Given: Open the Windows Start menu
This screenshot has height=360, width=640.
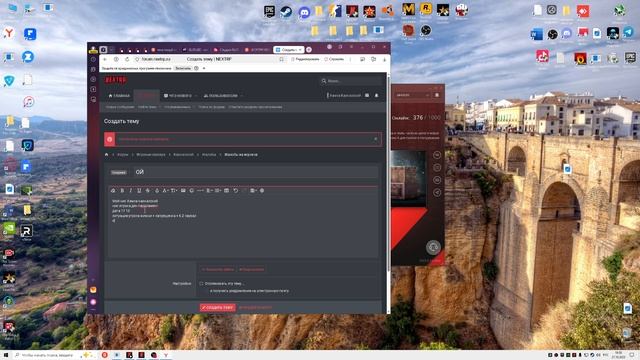Looking at the screenshot, I should pos(5,355).
